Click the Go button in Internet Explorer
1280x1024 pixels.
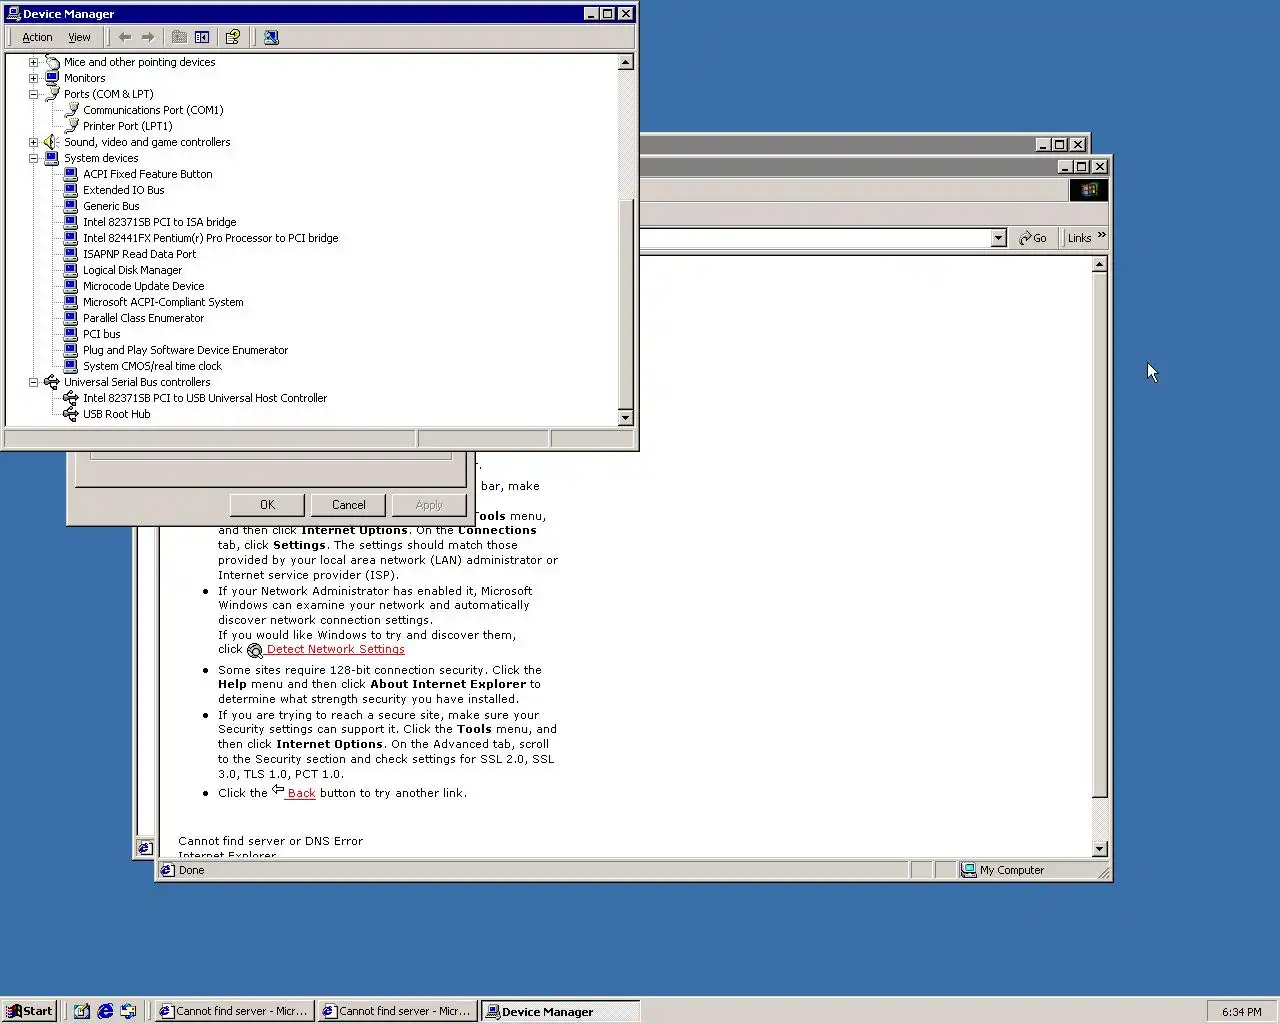coord(1033,238)
